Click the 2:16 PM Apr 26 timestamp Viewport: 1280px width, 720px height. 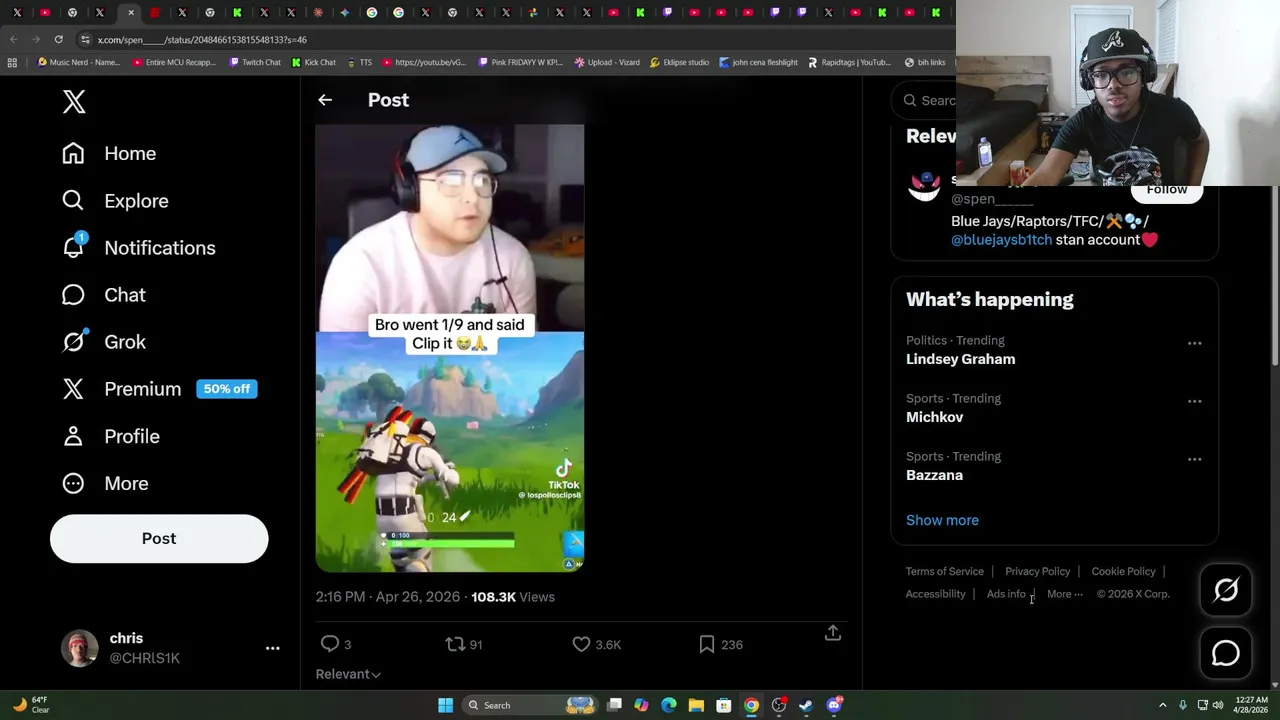[x=388, y=596]
